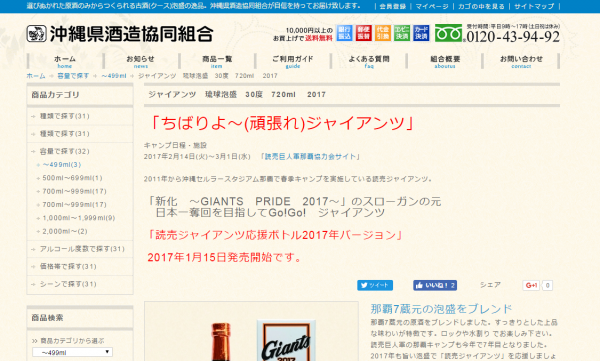
Task: Click the Google+ G+1 button
Action: 531,285
